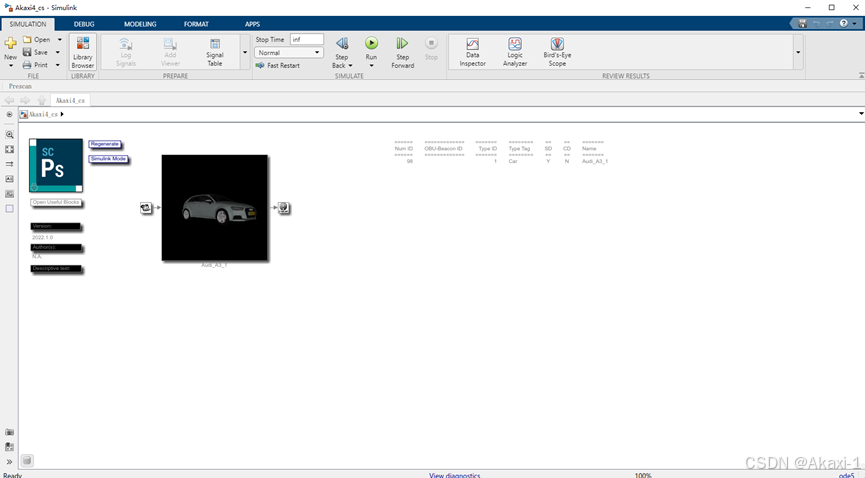Expand the Review Results gallery arrow
Viewport: 865px width, 478px height.
coord(798,52)
